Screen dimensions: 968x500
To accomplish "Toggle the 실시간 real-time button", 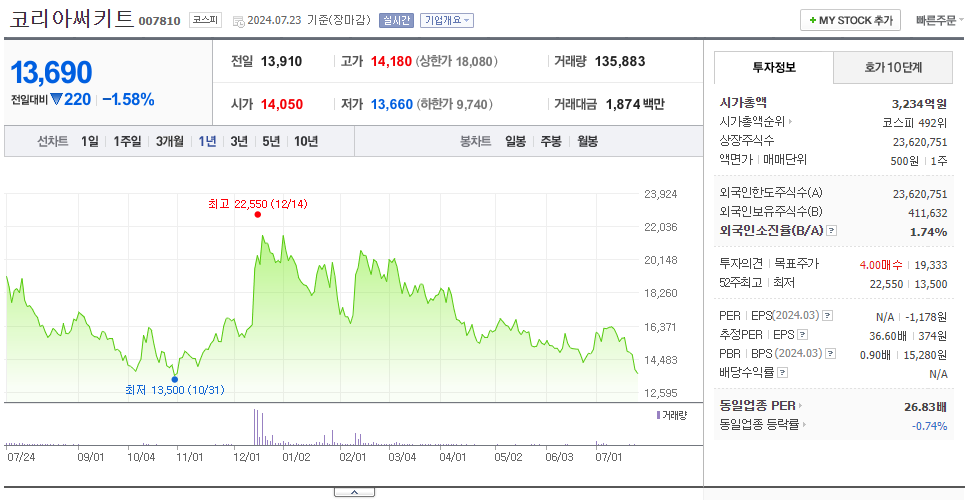I will point(397,20).
